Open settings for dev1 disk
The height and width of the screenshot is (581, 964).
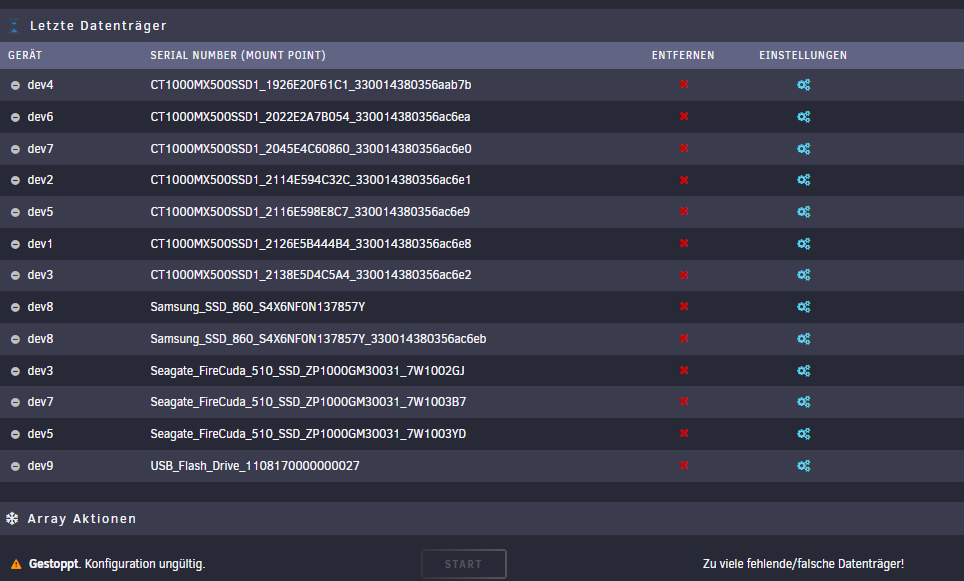(x=804, y=244)
